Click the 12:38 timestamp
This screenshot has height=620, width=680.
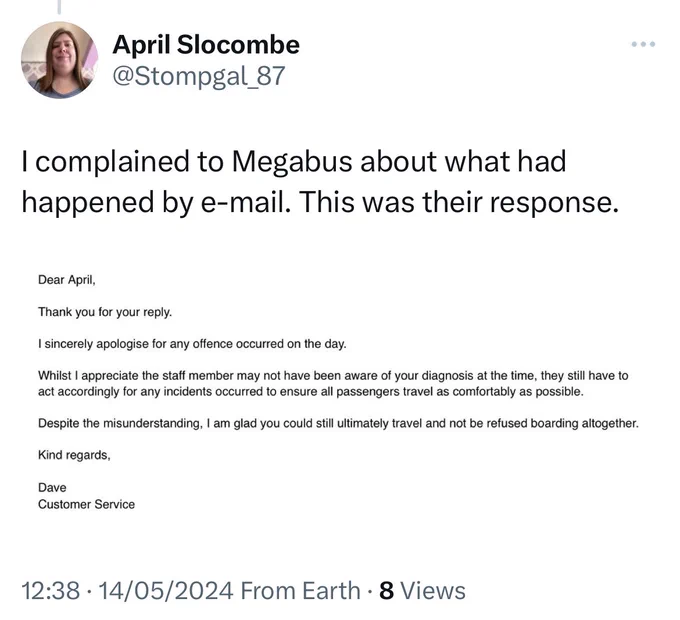click(51, 591)
